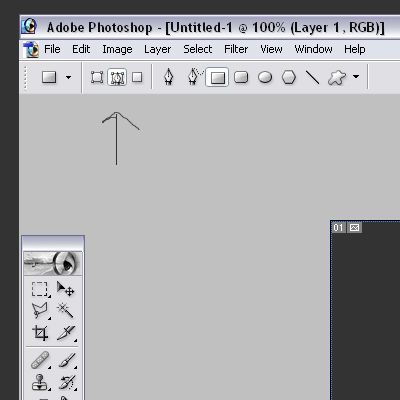Enable the Fill pixels mode
This screenshot has width=400, height=400.
[137, 77]
